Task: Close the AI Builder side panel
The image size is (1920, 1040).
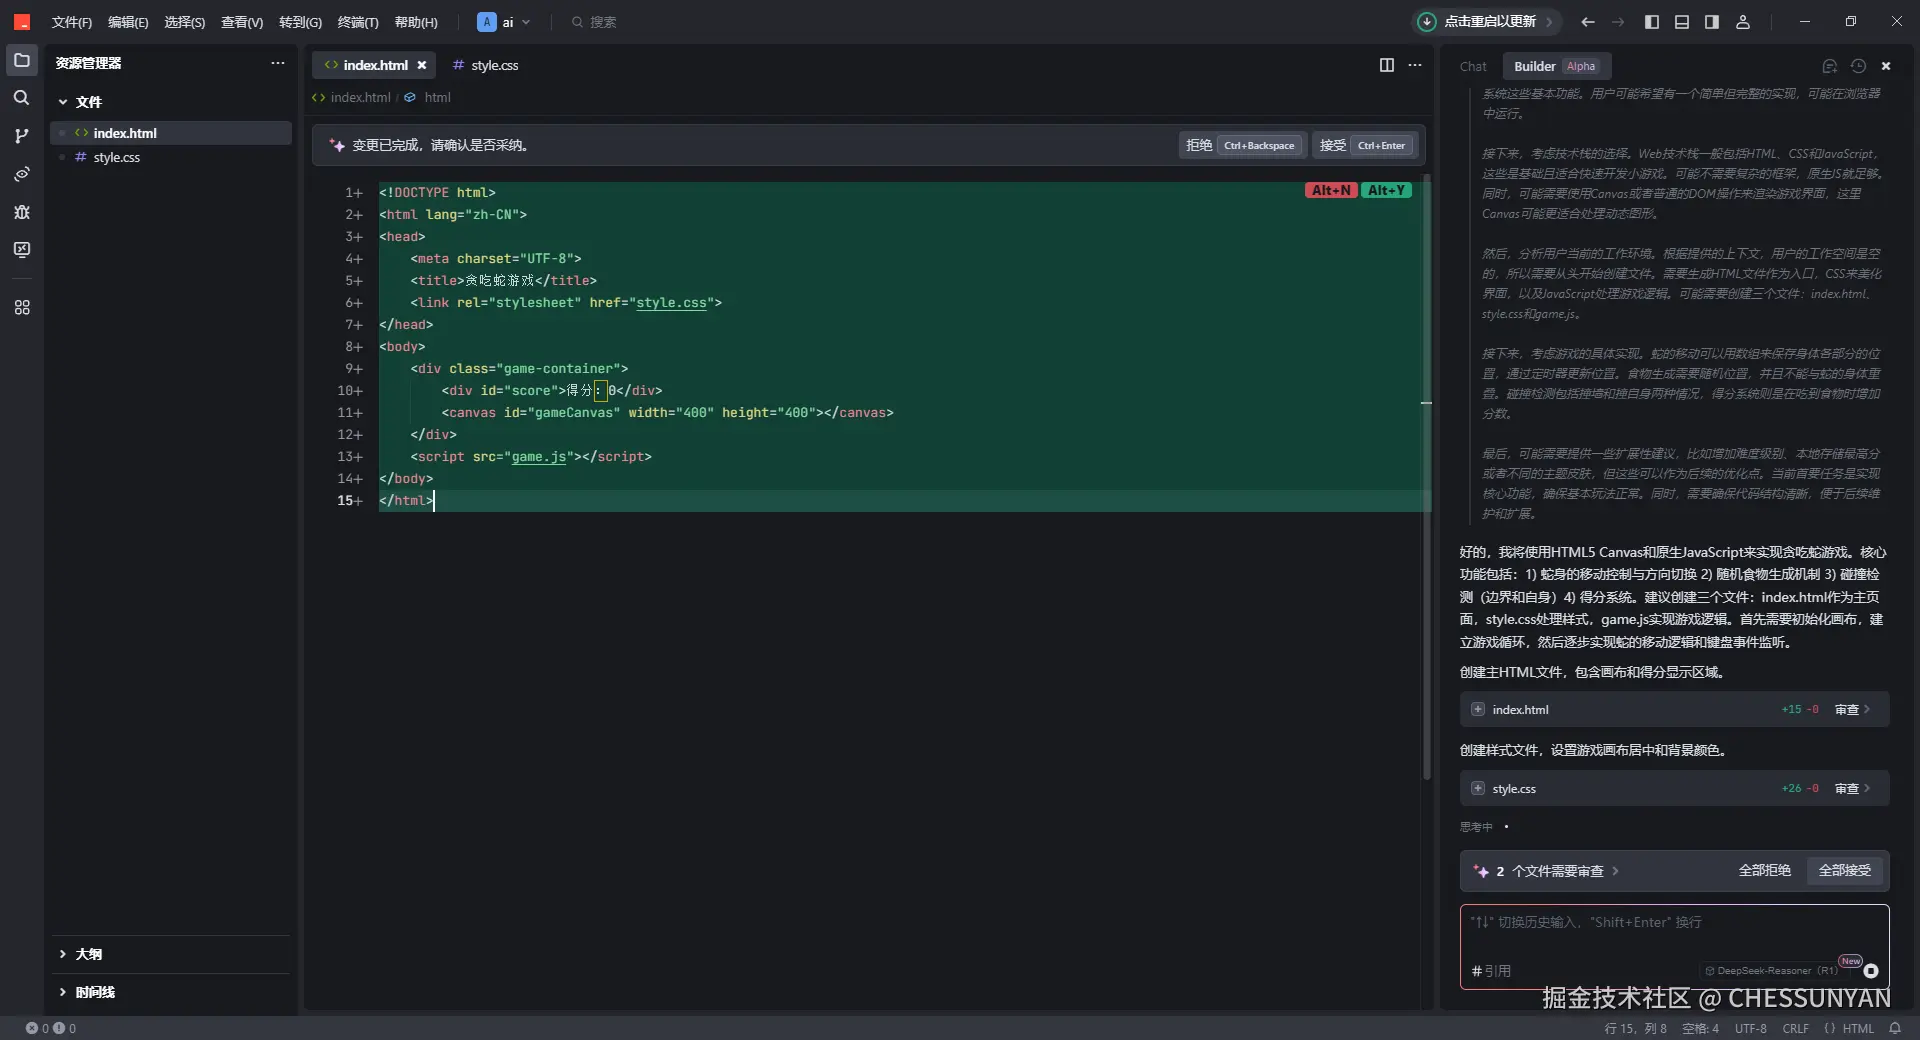Action: [1886, 66]
